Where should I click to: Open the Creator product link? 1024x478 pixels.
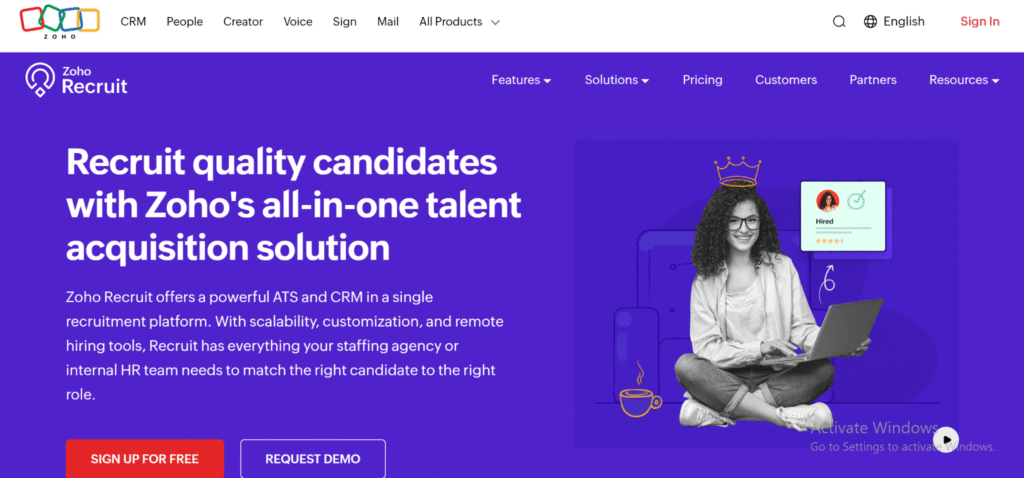click(243, 22)
